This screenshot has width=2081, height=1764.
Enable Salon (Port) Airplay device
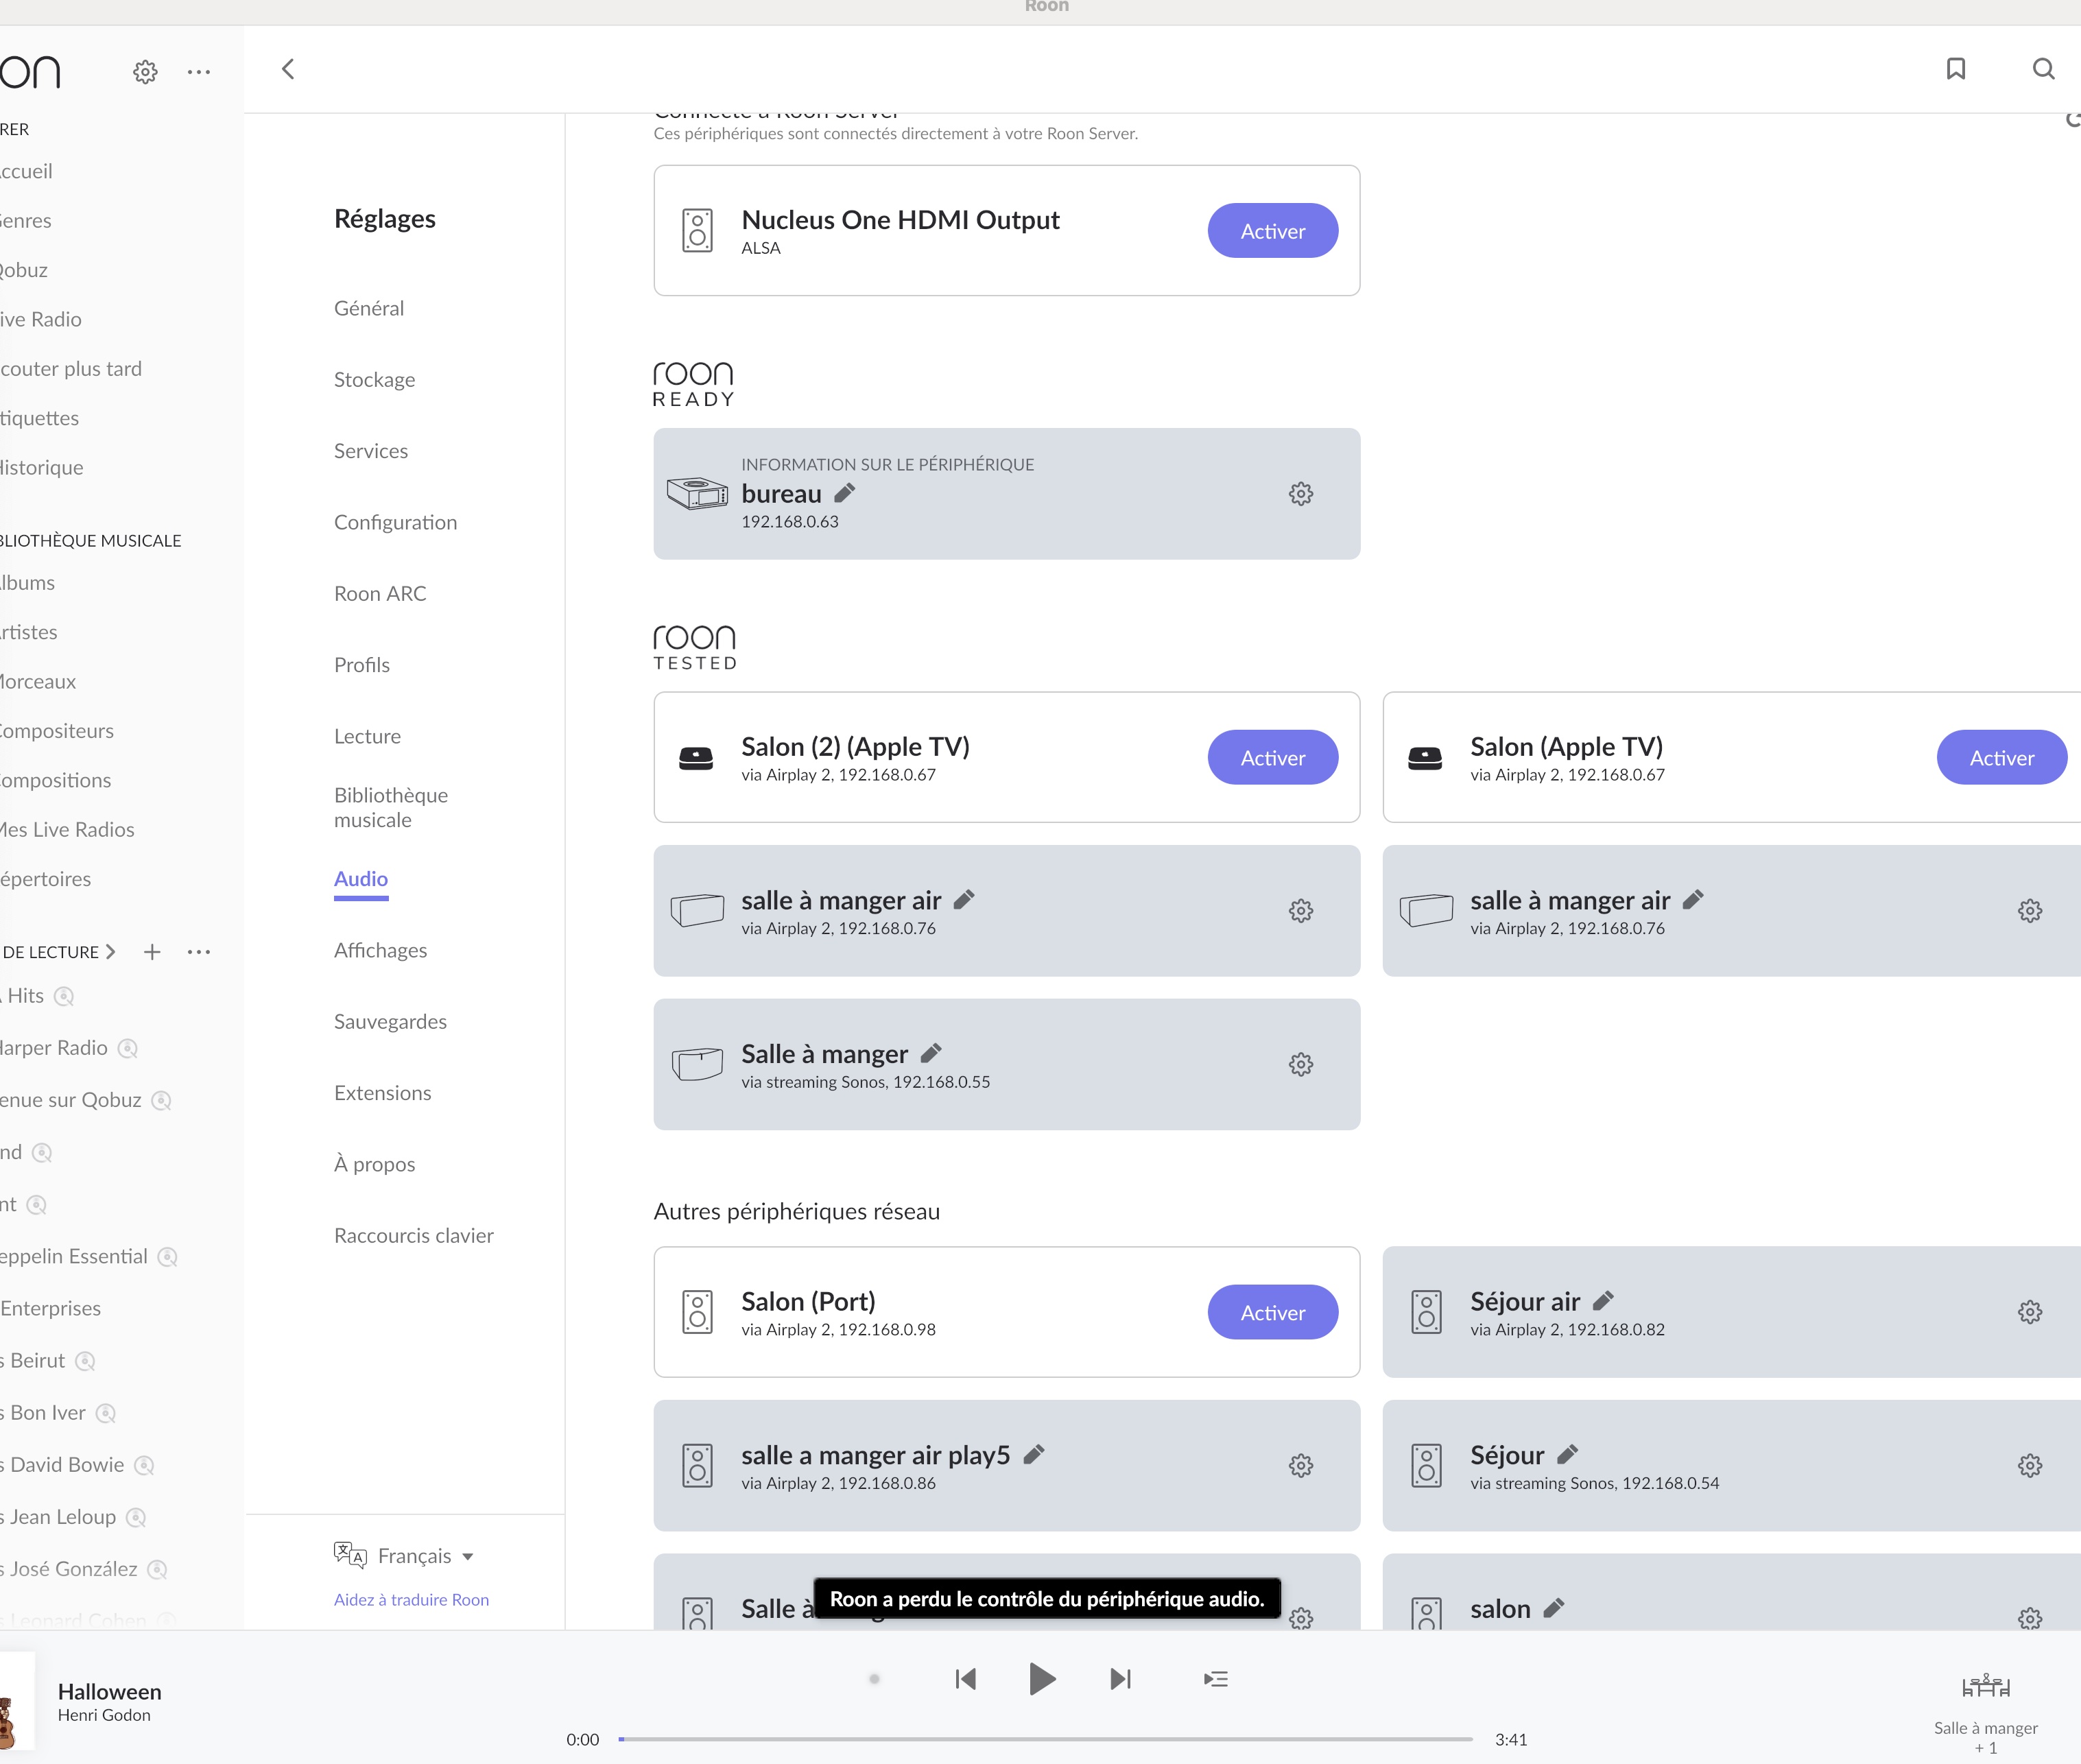click(1272, 1313)
